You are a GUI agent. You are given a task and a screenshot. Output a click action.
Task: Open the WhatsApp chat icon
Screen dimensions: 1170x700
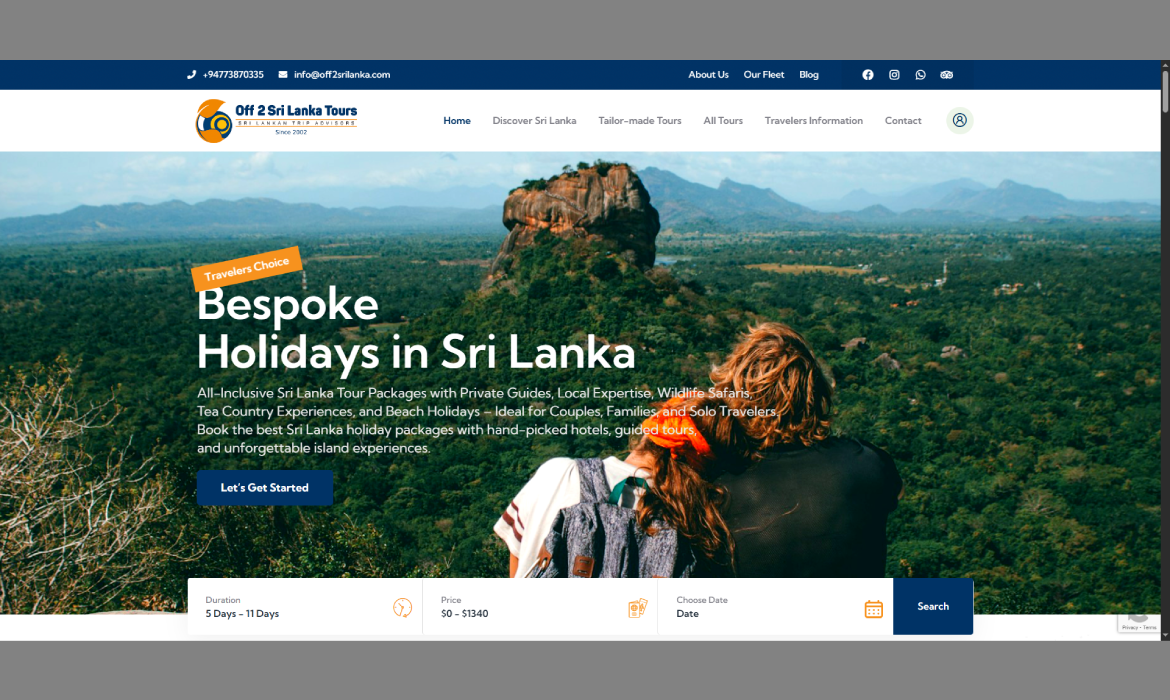tap(920, 75)
